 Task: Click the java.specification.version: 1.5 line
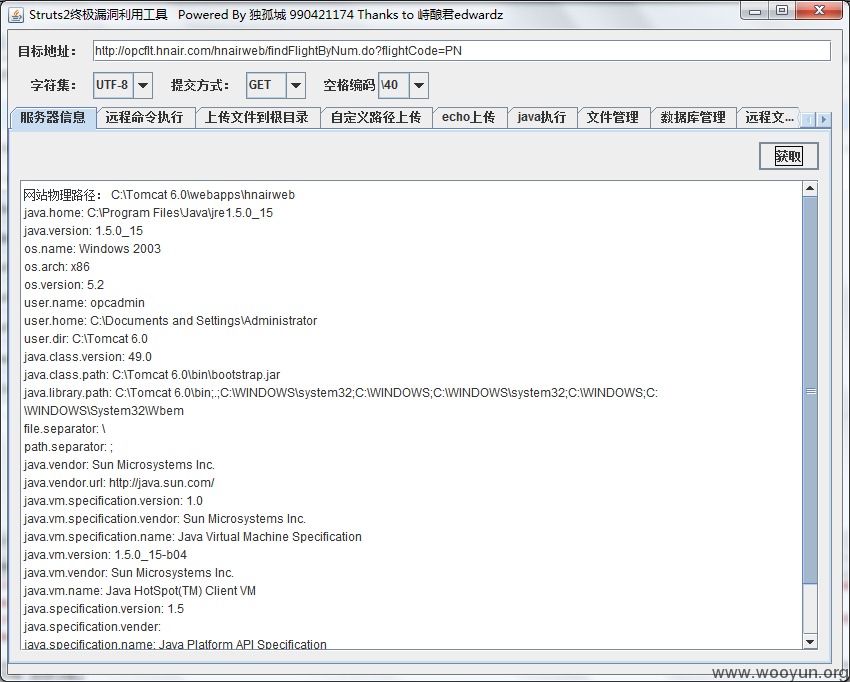[x=104, y=608]
